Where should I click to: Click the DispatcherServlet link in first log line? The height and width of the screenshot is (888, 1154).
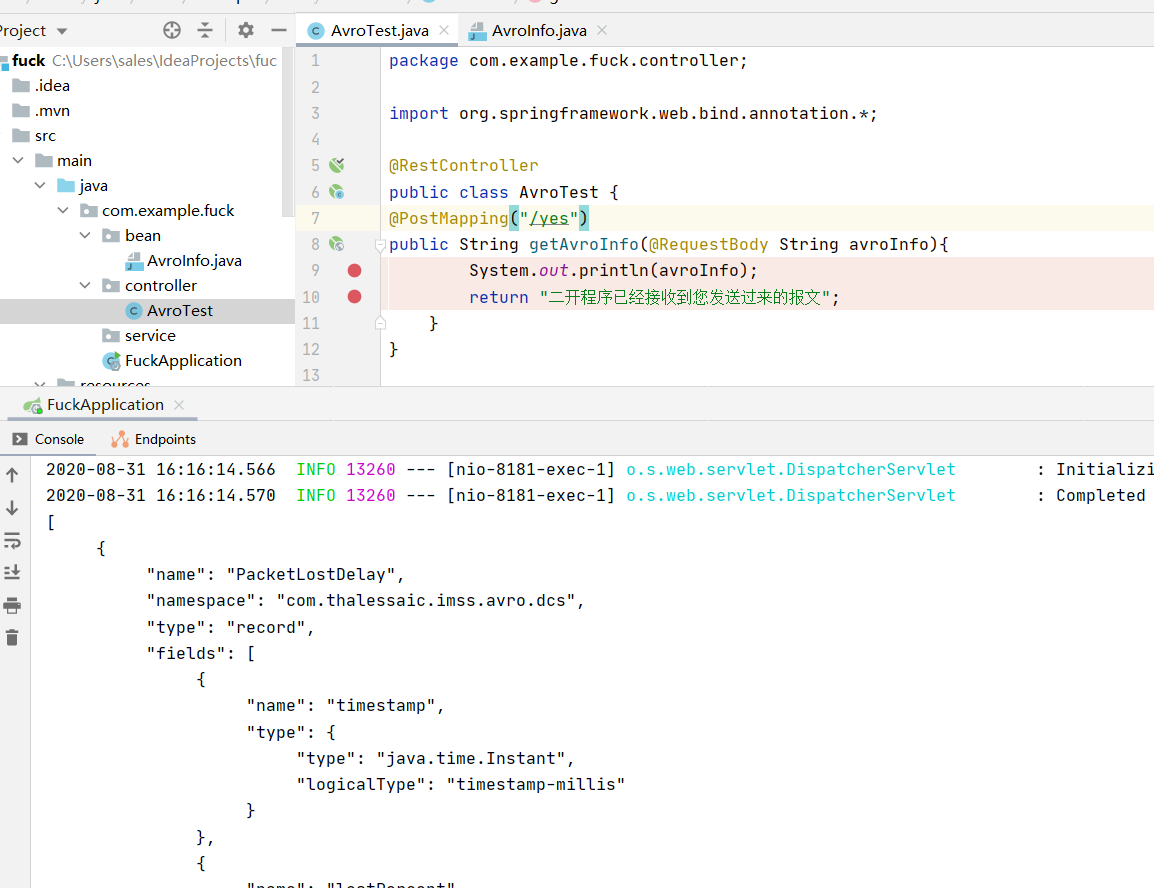[x=790, y=469]
